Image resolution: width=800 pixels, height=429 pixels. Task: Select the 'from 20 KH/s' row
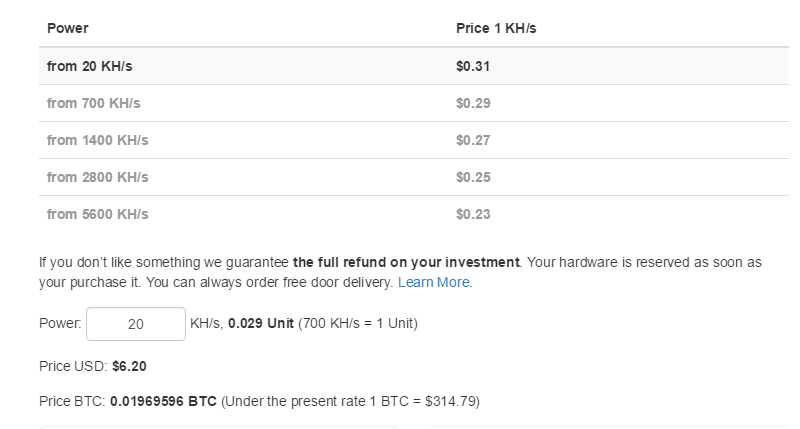90,66
